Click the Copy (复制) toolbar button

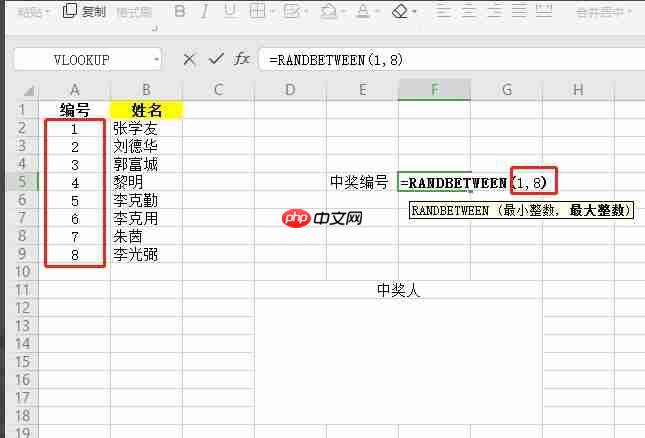84,12
